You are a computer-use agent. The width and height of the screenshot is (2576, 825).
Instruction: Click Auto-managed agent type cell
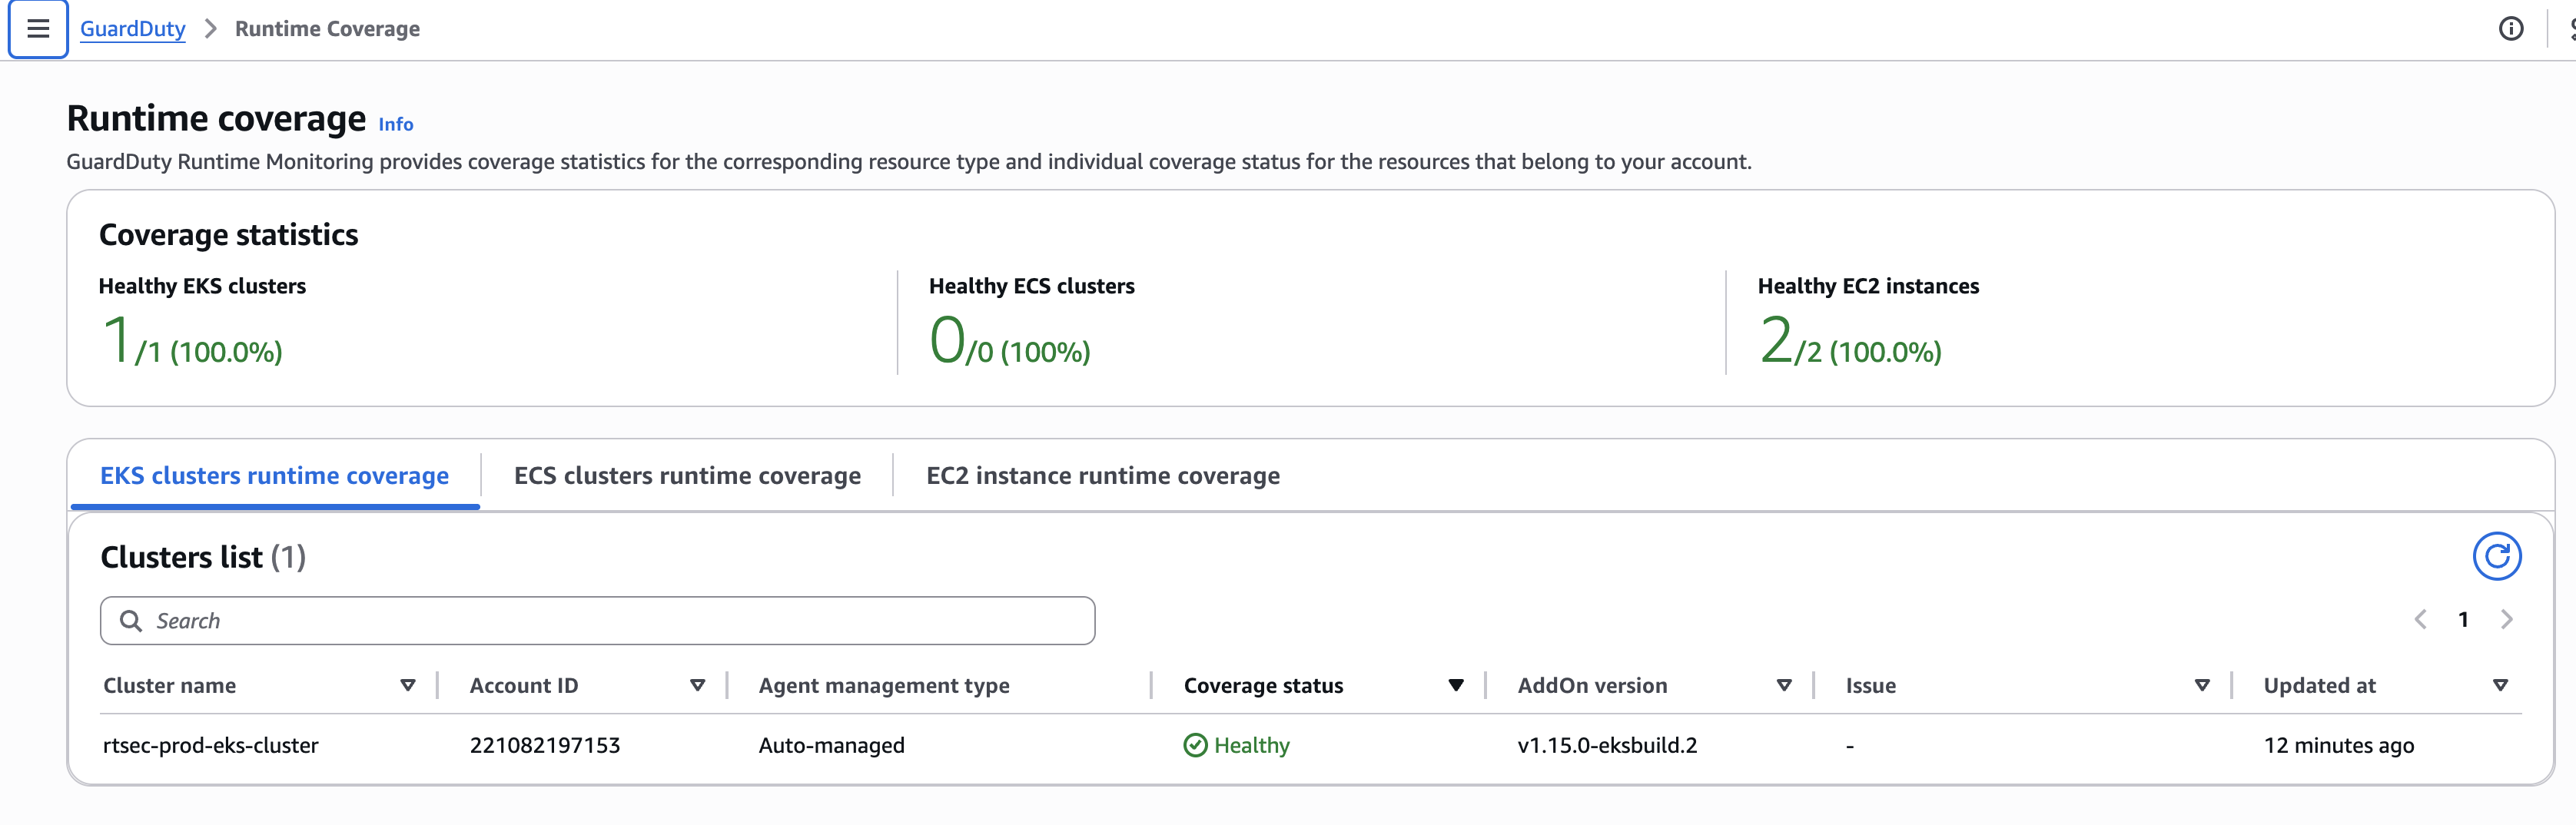pyautogui.click(x=832, y=746)
